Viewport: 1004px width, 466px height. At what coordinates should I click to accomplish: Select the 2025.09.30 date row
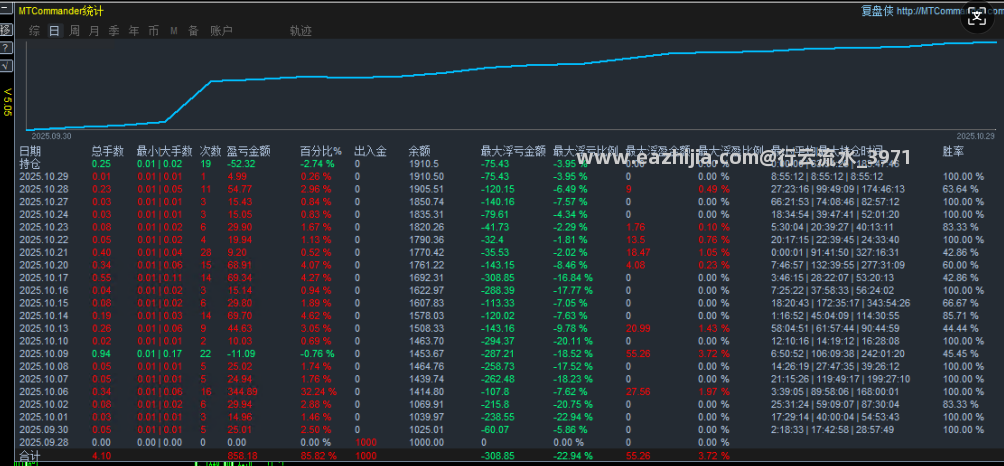pyautogui.click(x=44, y=429)
